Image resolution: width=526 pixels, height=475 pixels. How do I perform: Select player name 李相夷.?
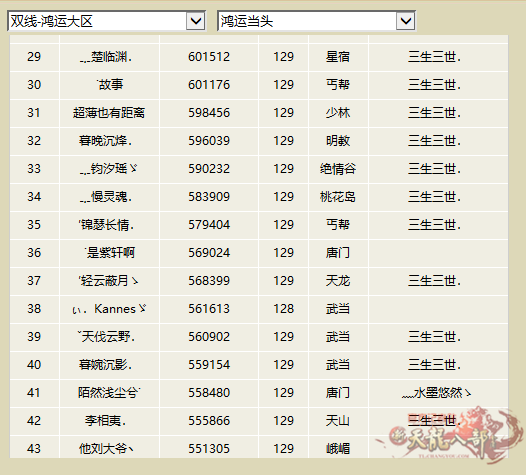tap(106, 421)
